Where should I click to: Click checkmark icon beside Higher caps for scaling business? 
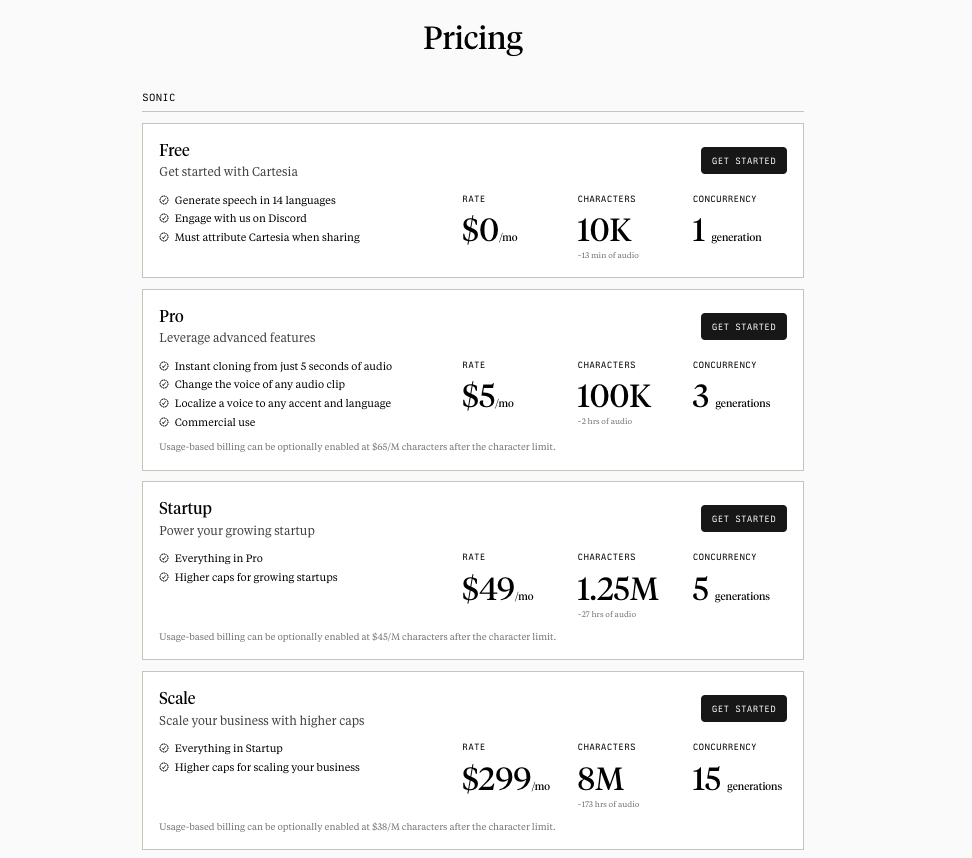point(164,767)
